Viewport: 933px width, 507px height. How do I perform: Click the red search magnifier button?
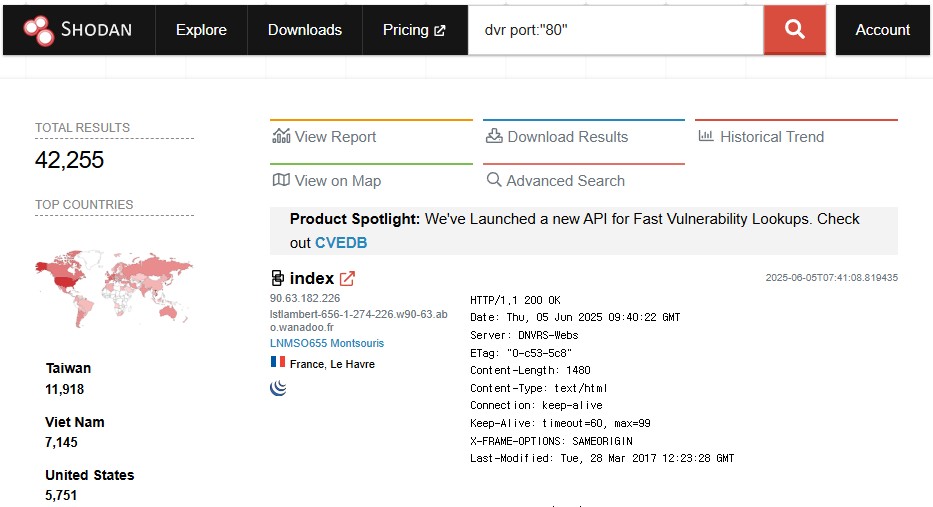[x=794, y=29]
